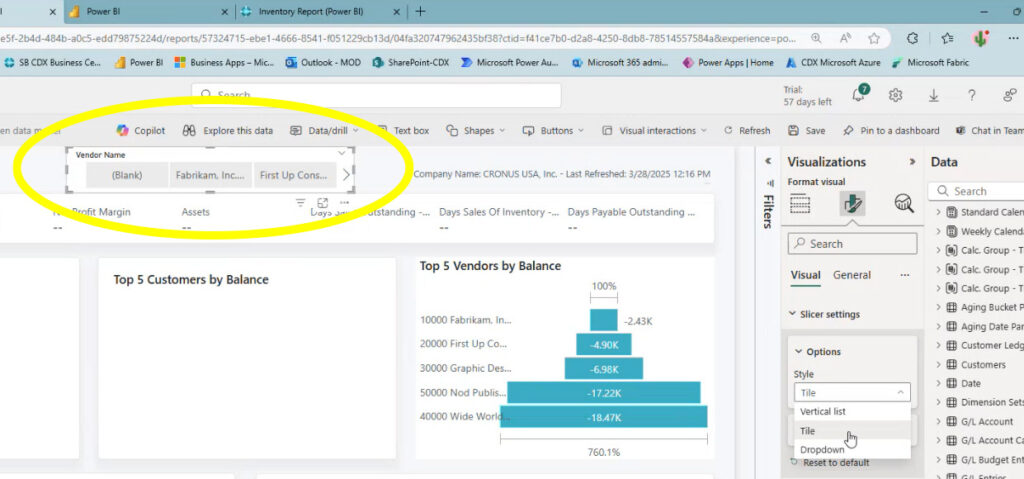Click the G/L Budget Ent table icon

951,459
